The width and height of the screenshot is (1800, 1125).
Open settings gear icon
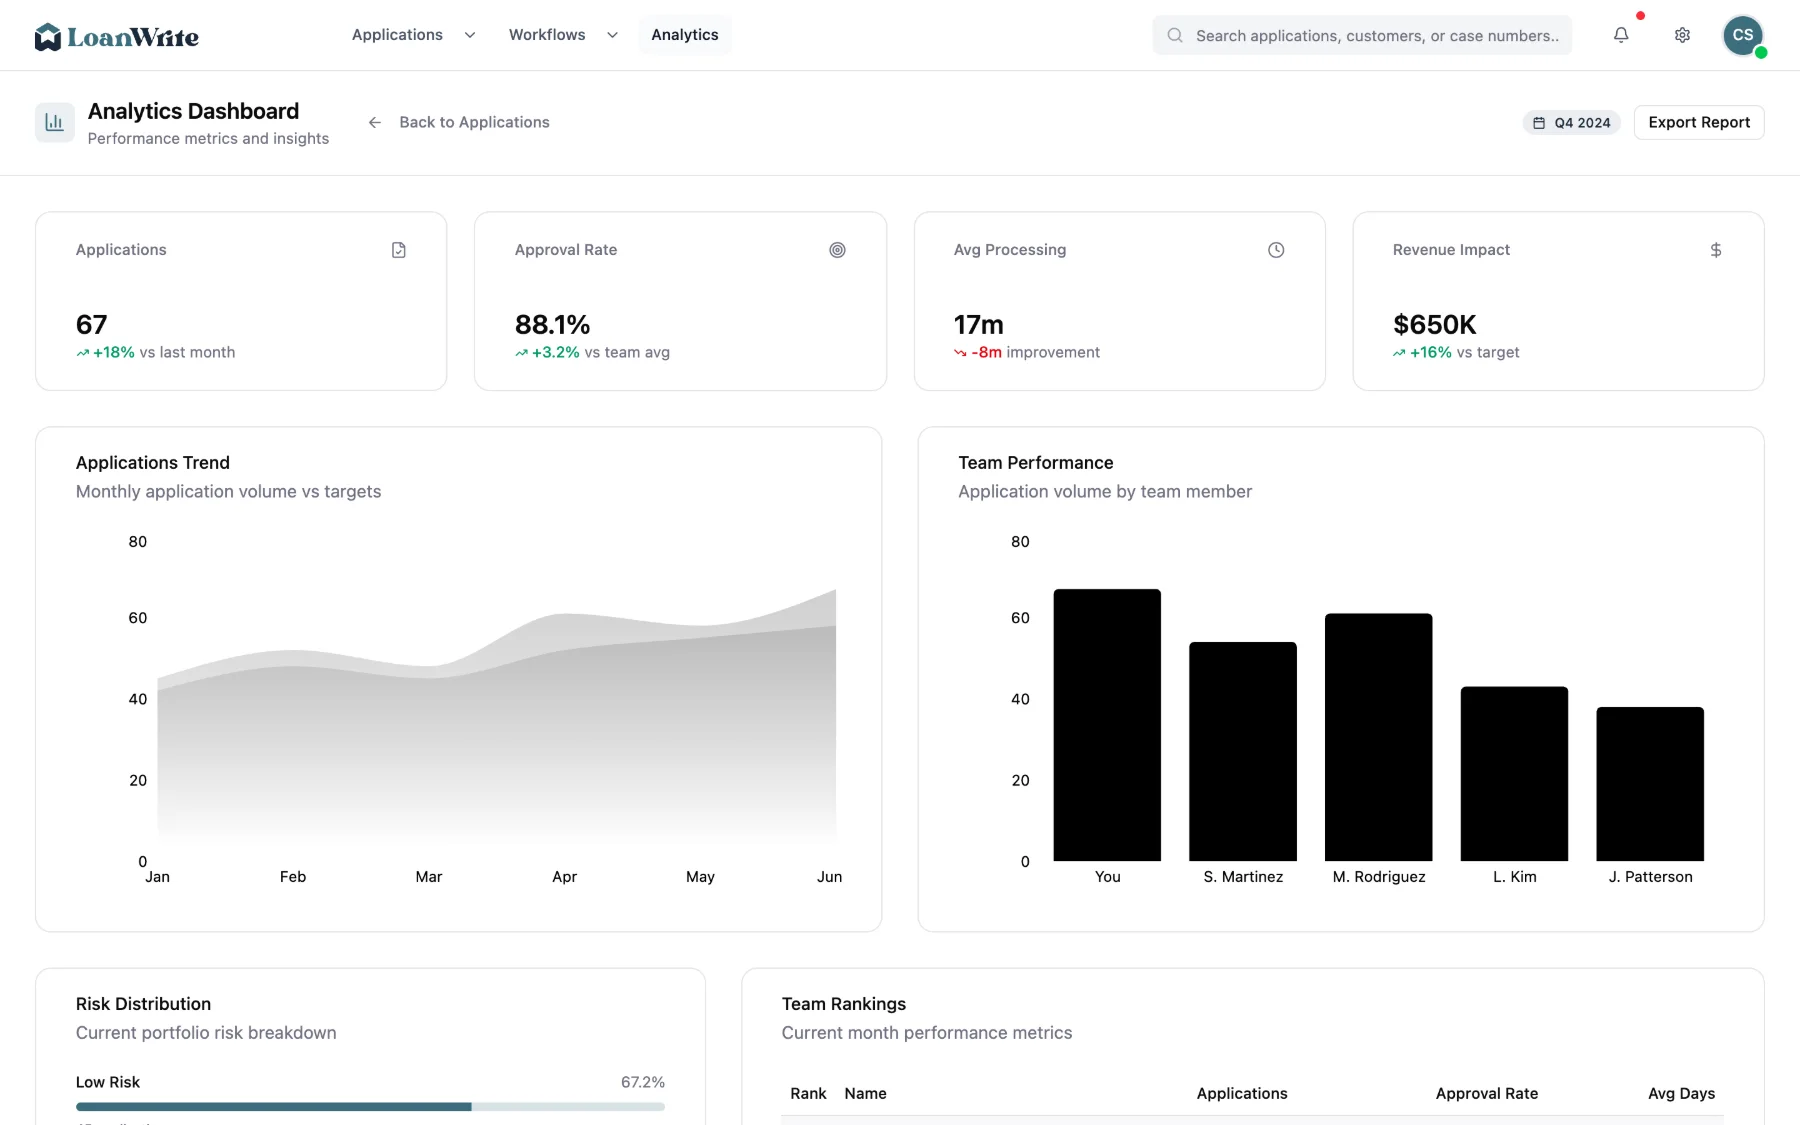click(x=1682, y=35)
